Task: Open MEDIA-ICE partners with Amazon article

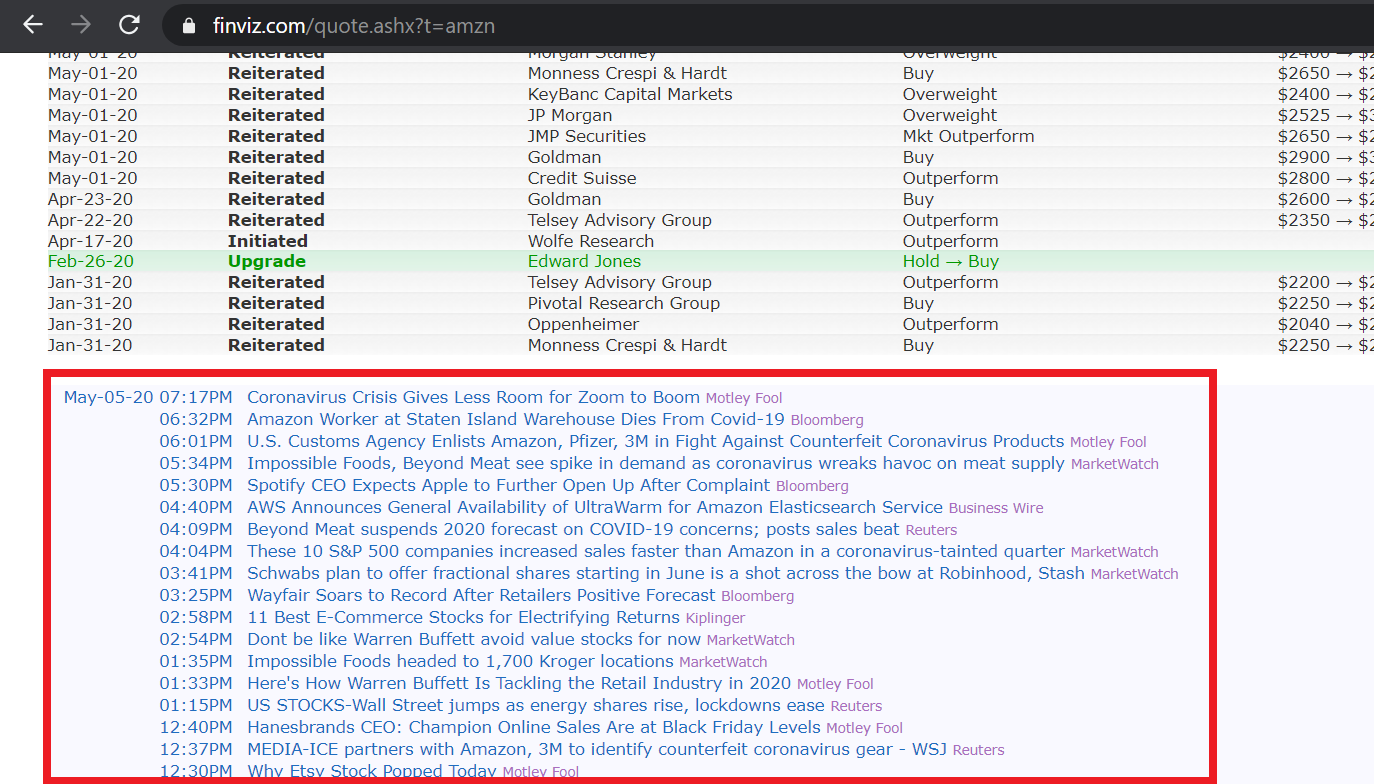Action: click(597, 750)
